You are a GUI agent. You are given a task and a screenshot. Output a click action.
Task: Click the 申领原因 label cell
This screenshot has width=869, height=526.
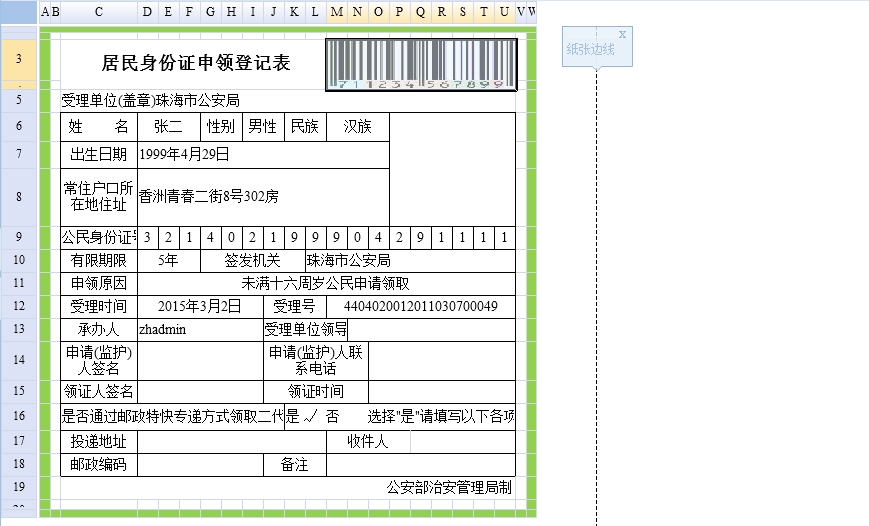pos(99,284)
